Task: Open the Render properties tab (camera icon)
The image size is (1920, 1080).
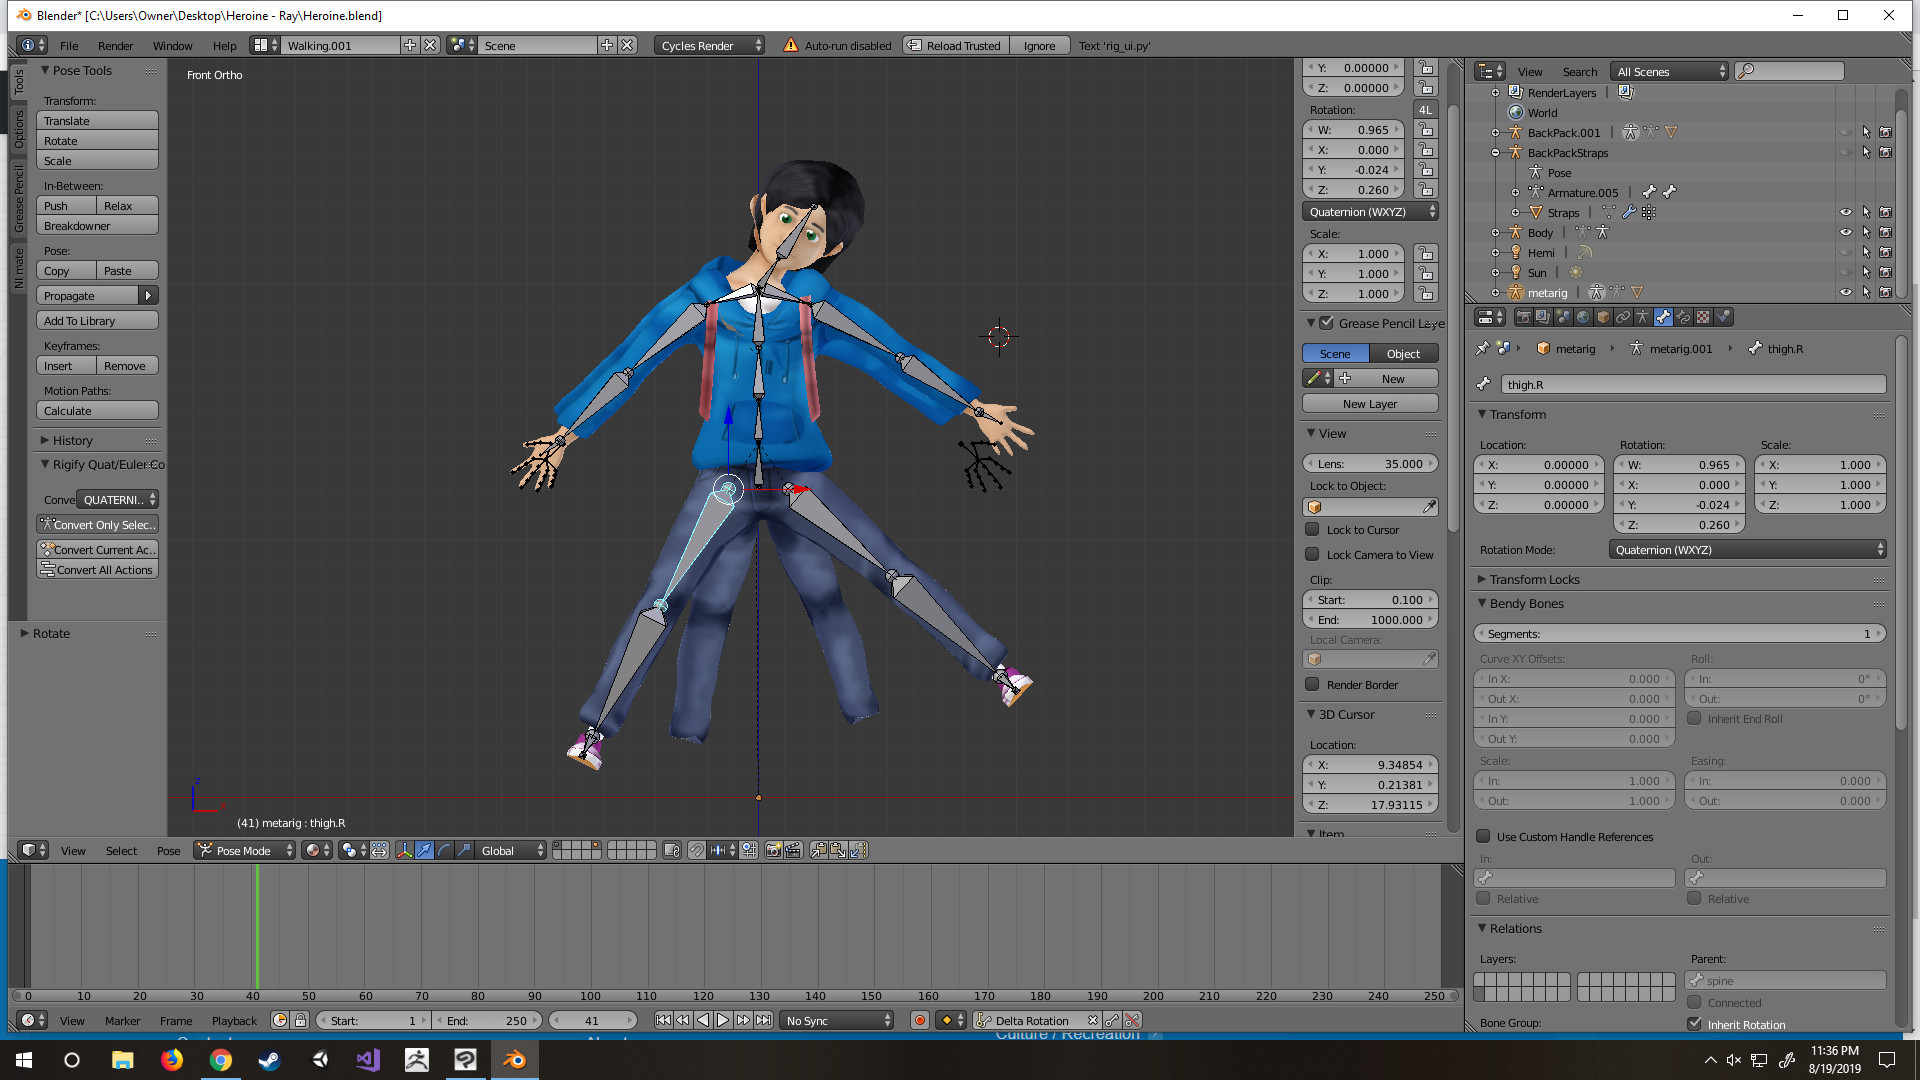Action: pos(1523,318)
